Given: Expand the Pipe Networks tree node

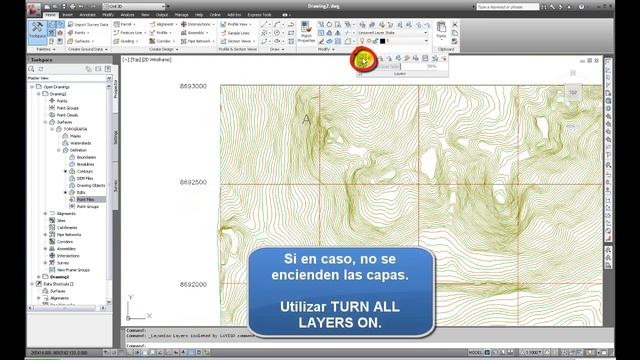Looking at the screenshot, I should (x=45, y=235).
